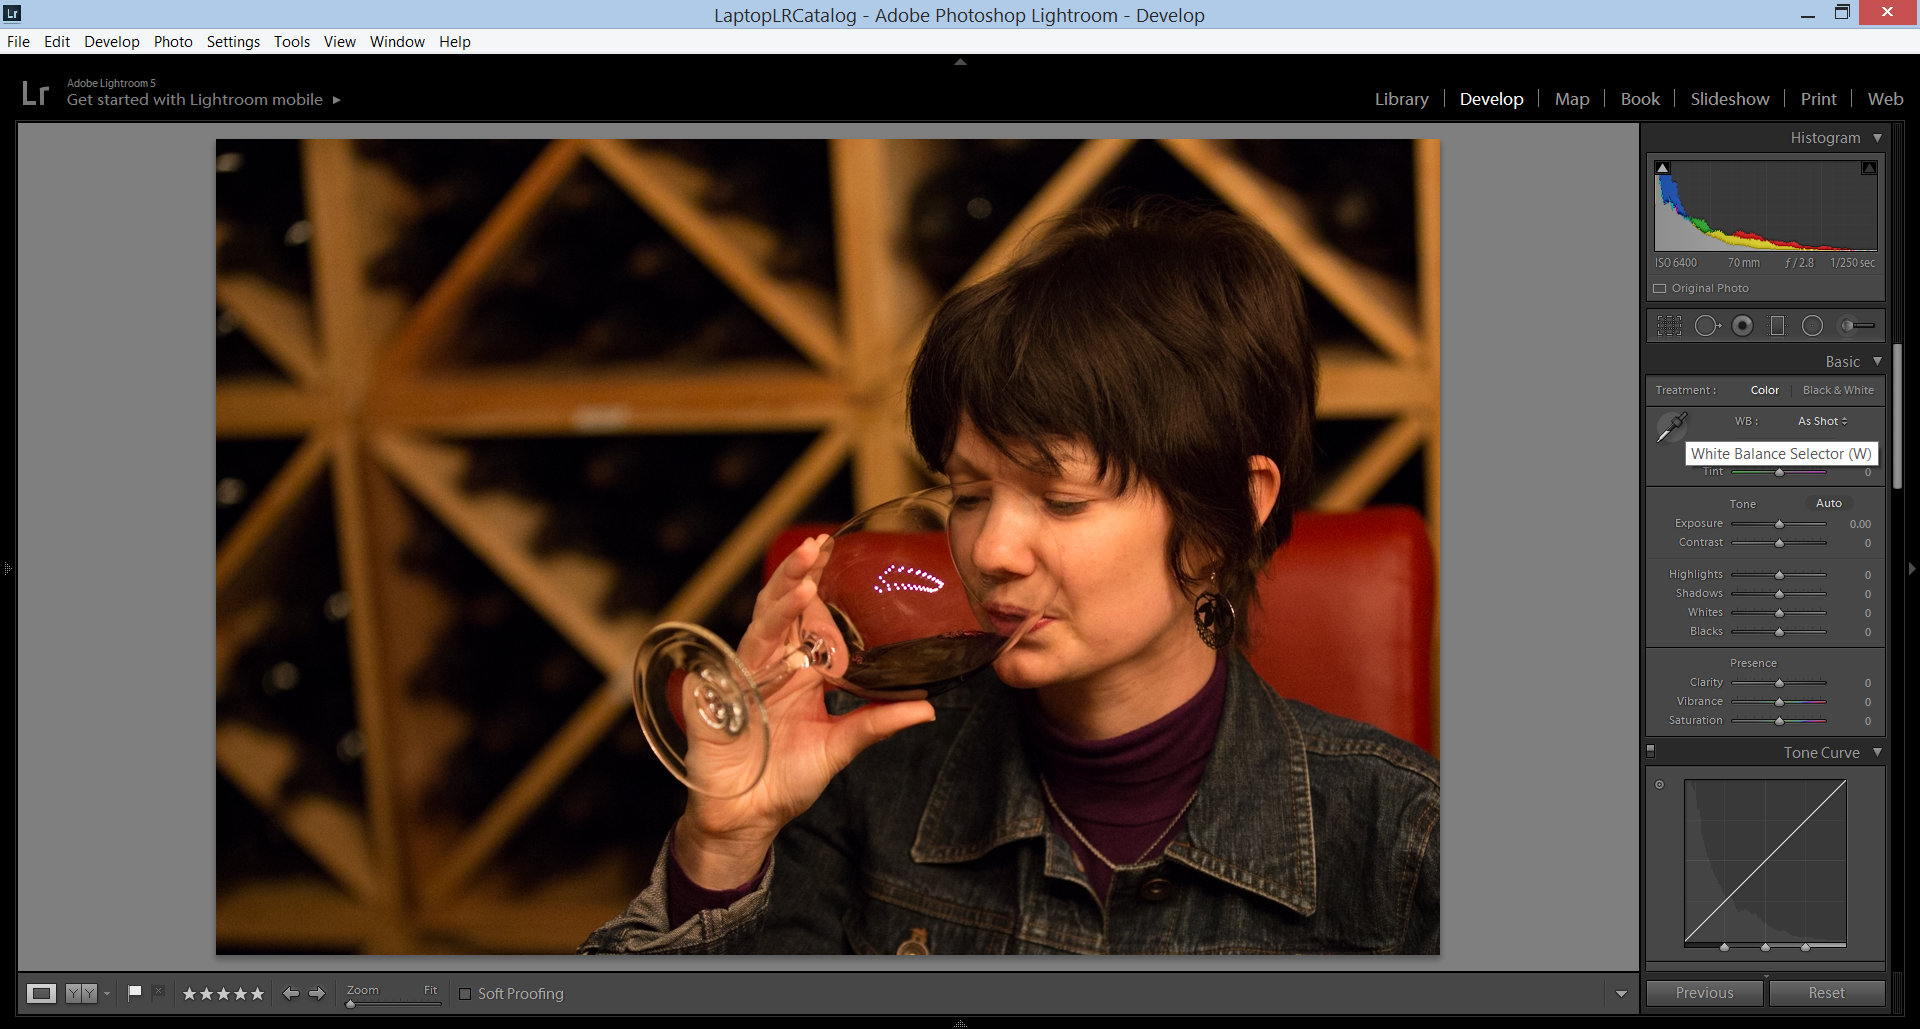Toggle Tone Curve panel on/off switch
This screenshot has height=1029, width=1920.
[1651, 750]
